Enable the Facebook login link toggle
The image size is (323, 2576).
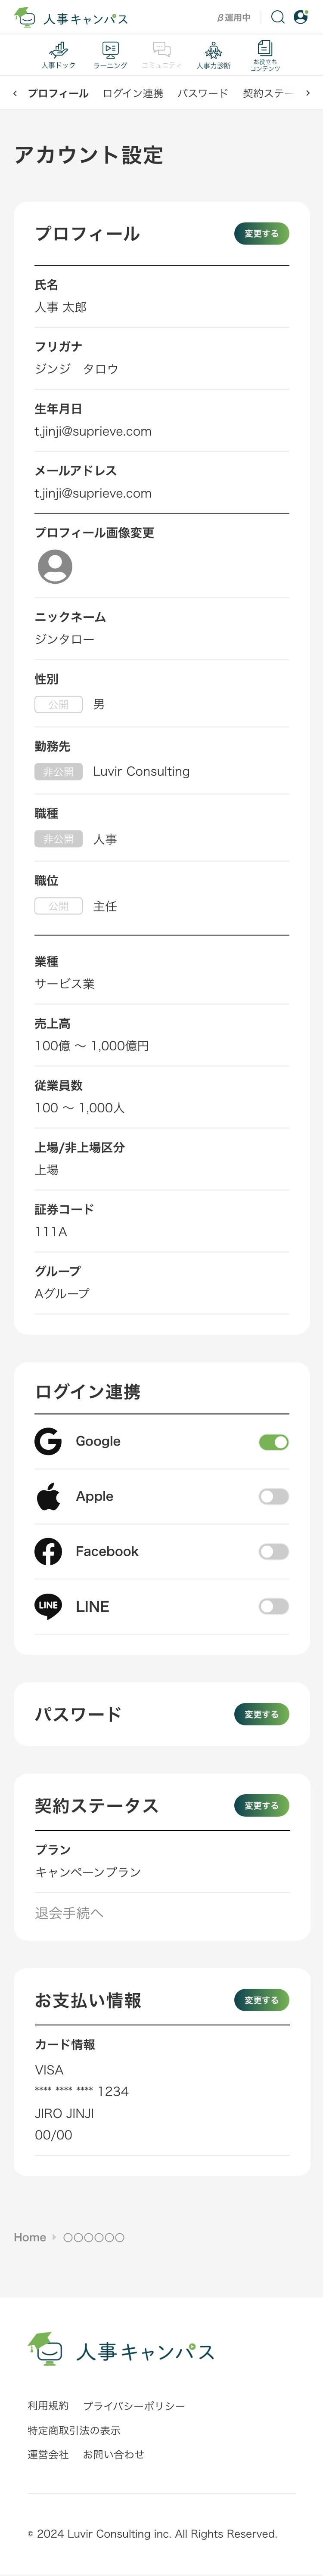[274, 1551]
